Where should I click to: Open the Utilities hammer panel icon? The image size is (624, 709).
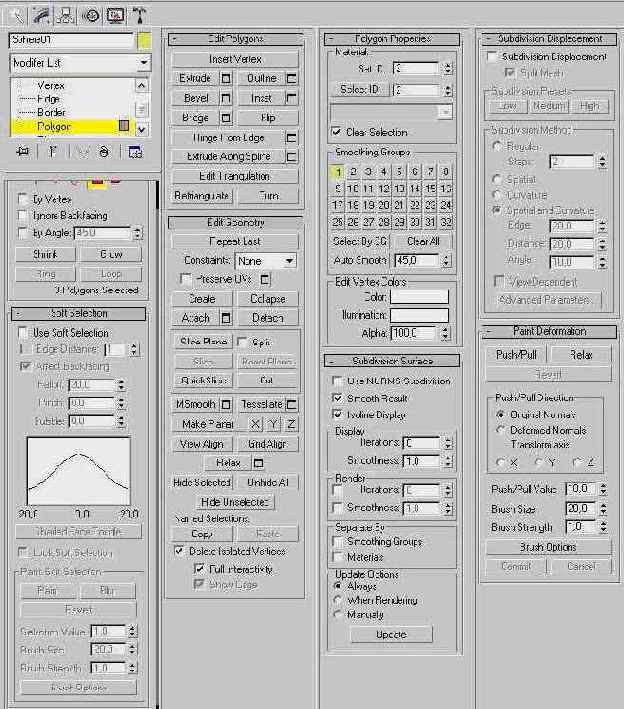click(141, 14)
